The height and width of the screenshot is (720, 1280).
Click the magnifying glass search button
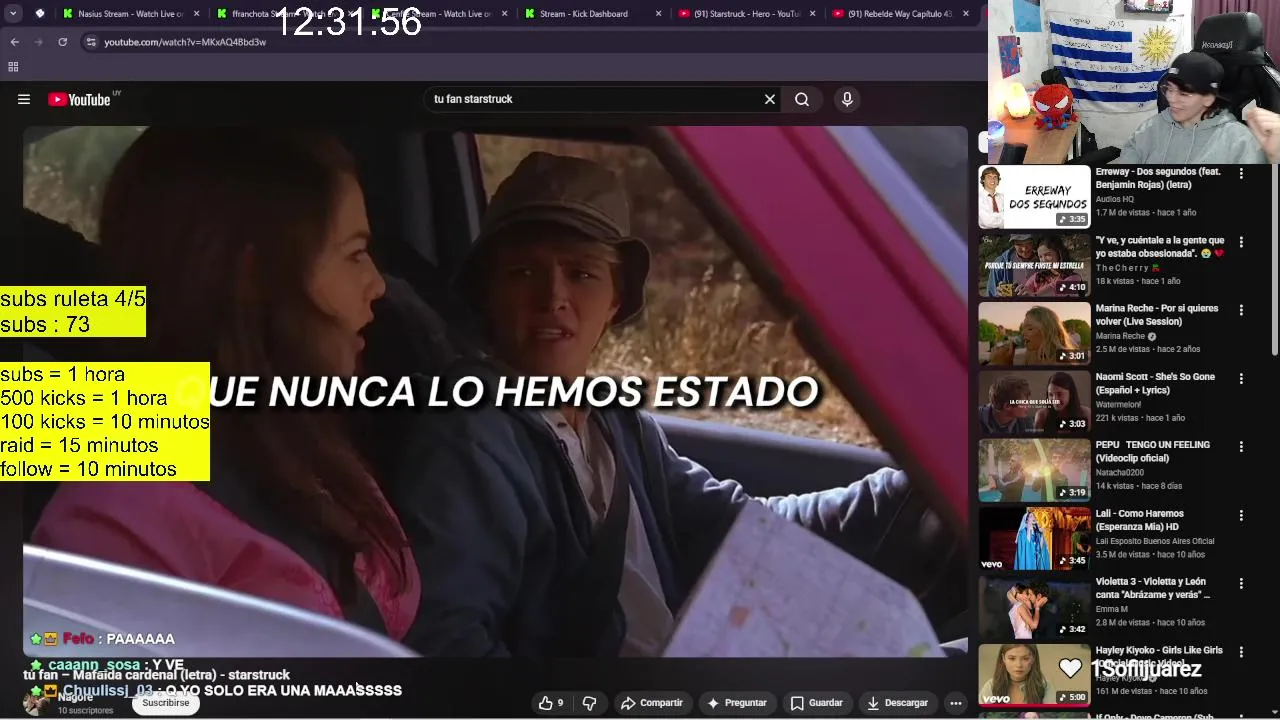pyautogui.click(x=802, y=99)
